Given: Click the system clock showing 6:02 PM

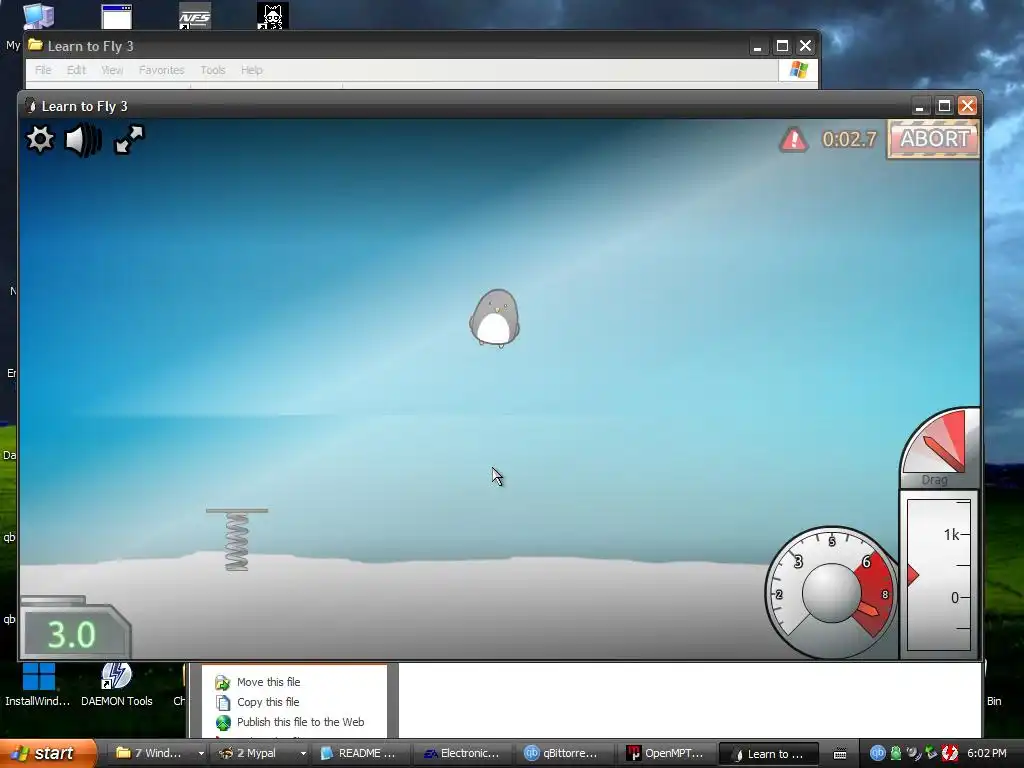Looking at the screenshot, I should 987,753.
